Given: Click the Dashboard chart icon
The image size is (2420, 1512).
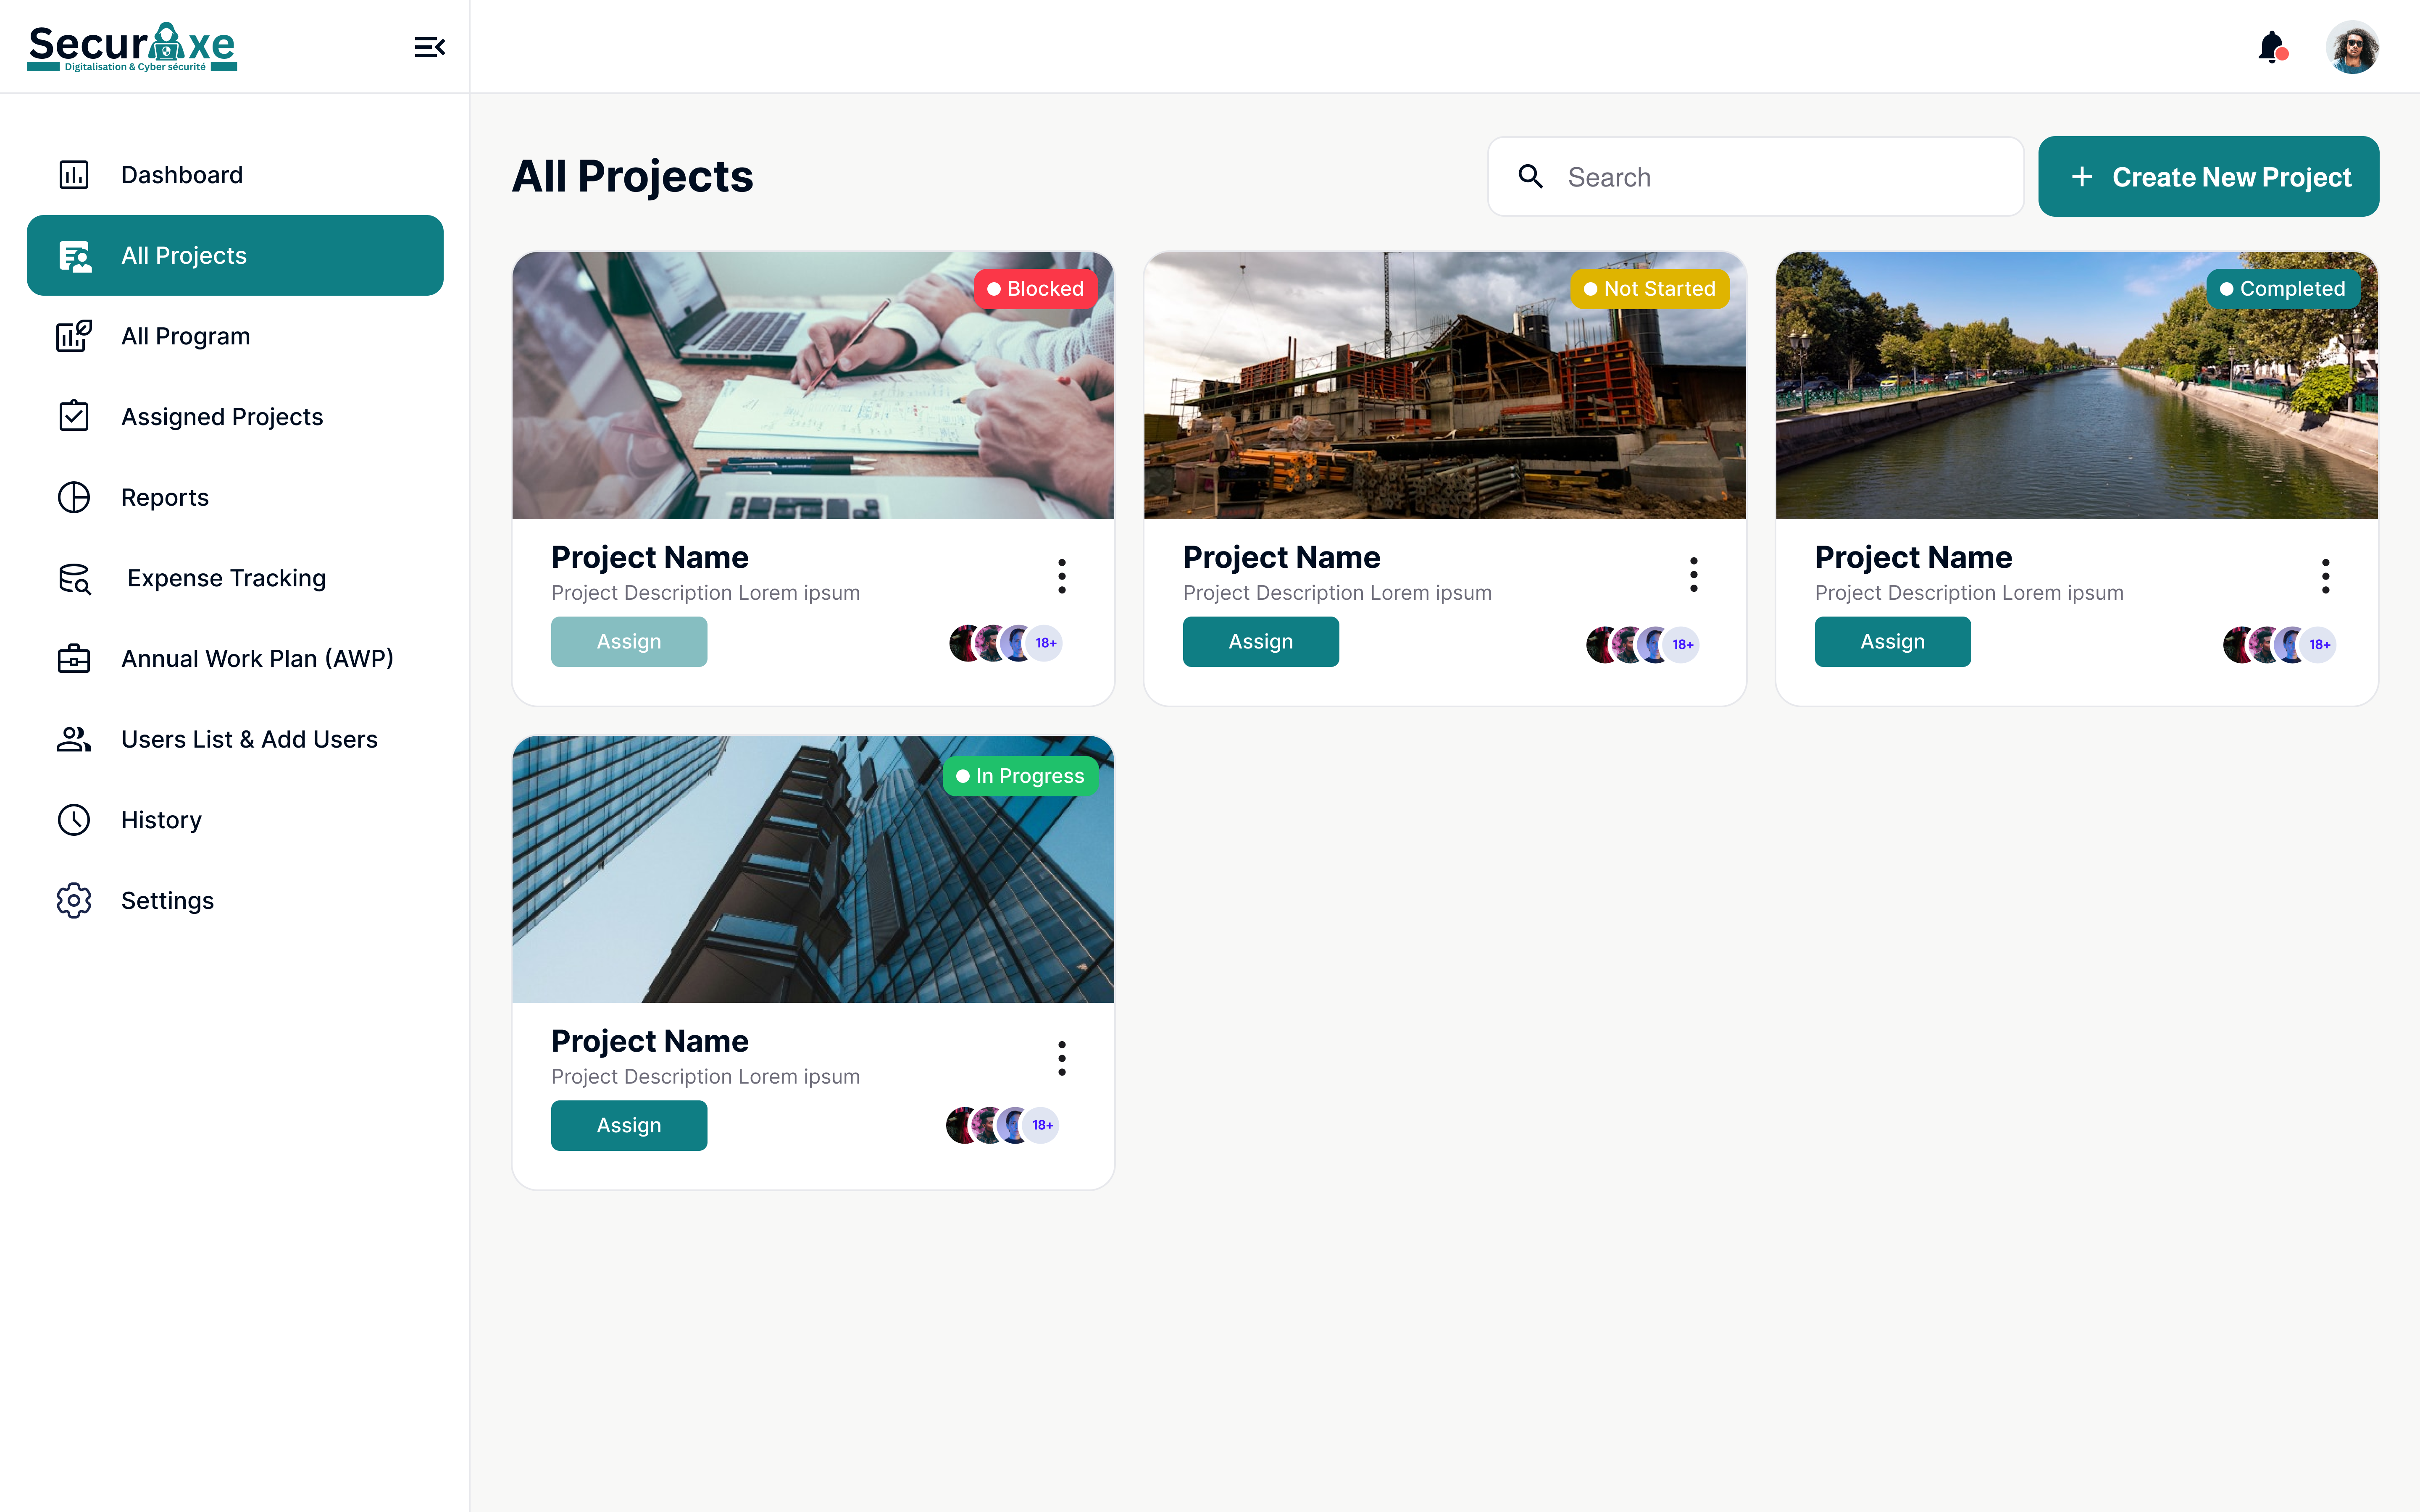Looking at the screenshot, I should coord(74,175).
